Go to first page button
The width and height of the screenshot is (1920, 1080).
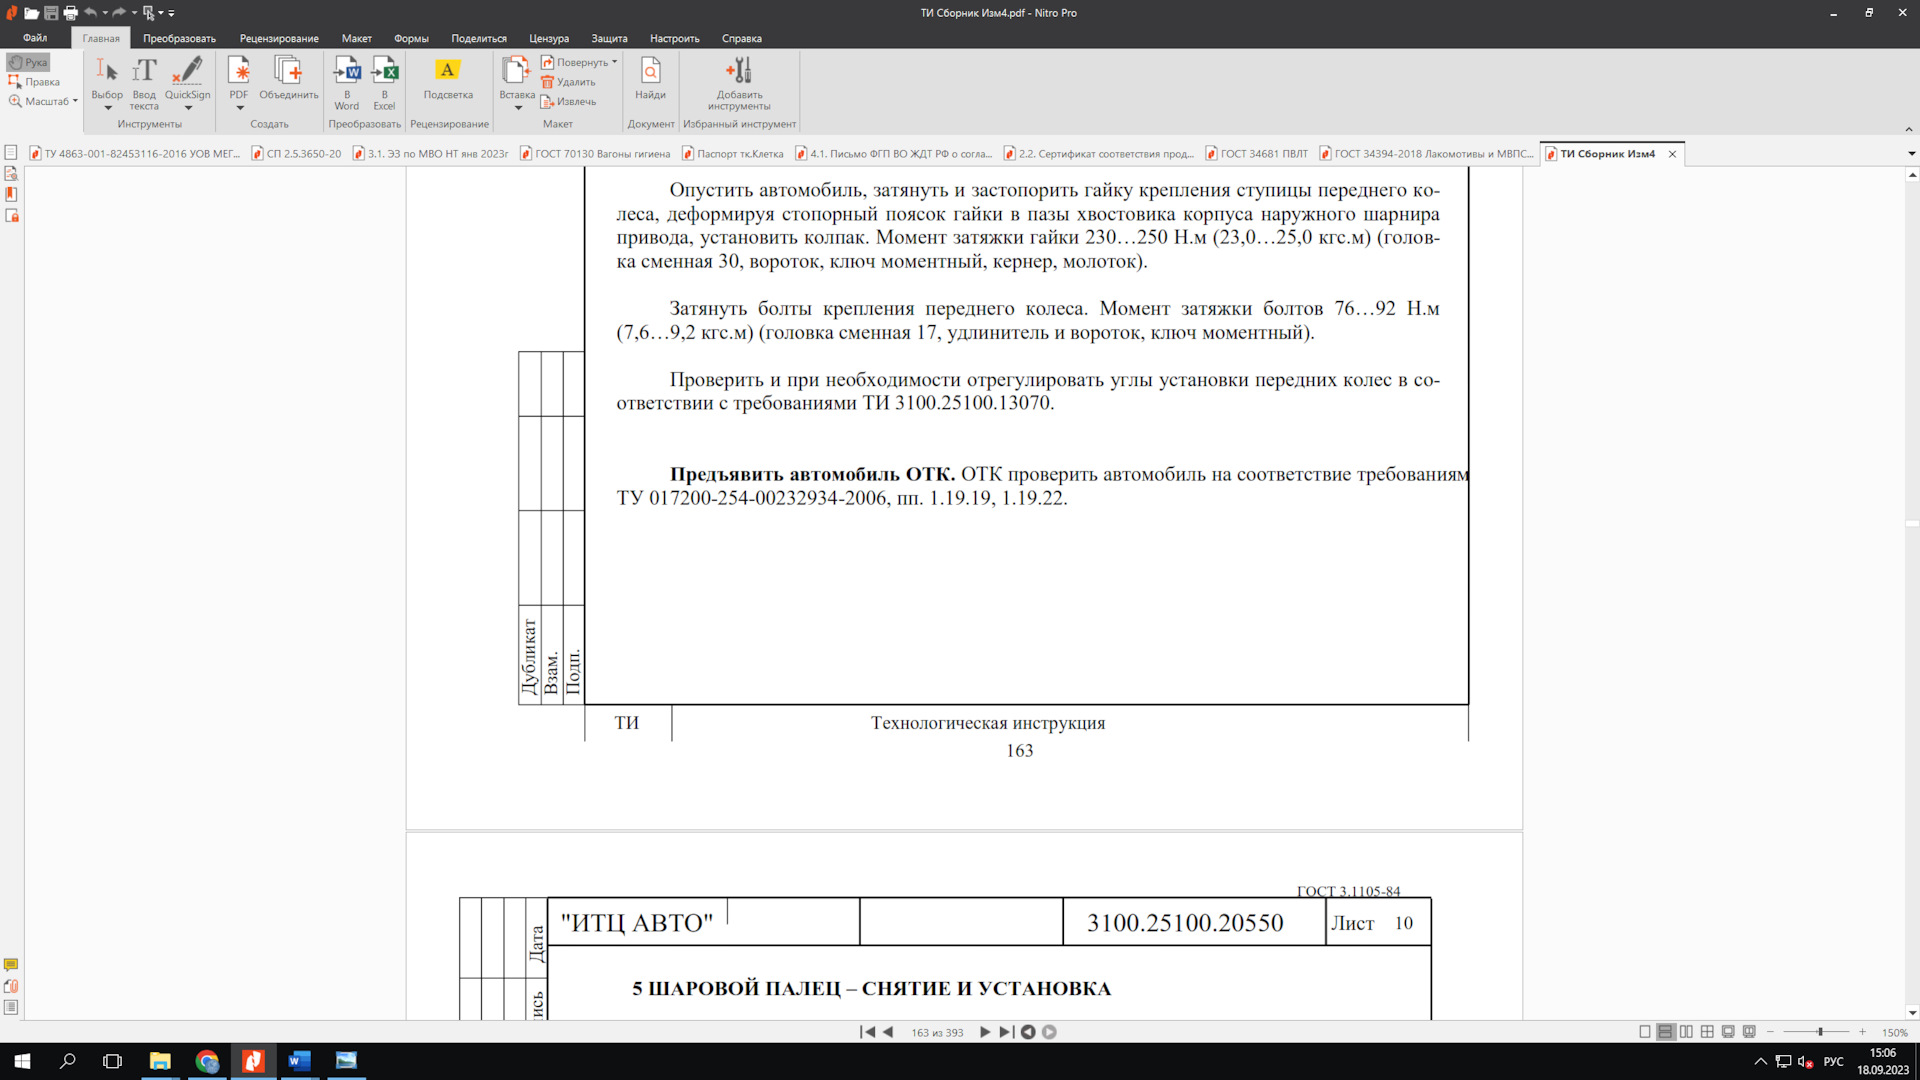click(867, 1032)
